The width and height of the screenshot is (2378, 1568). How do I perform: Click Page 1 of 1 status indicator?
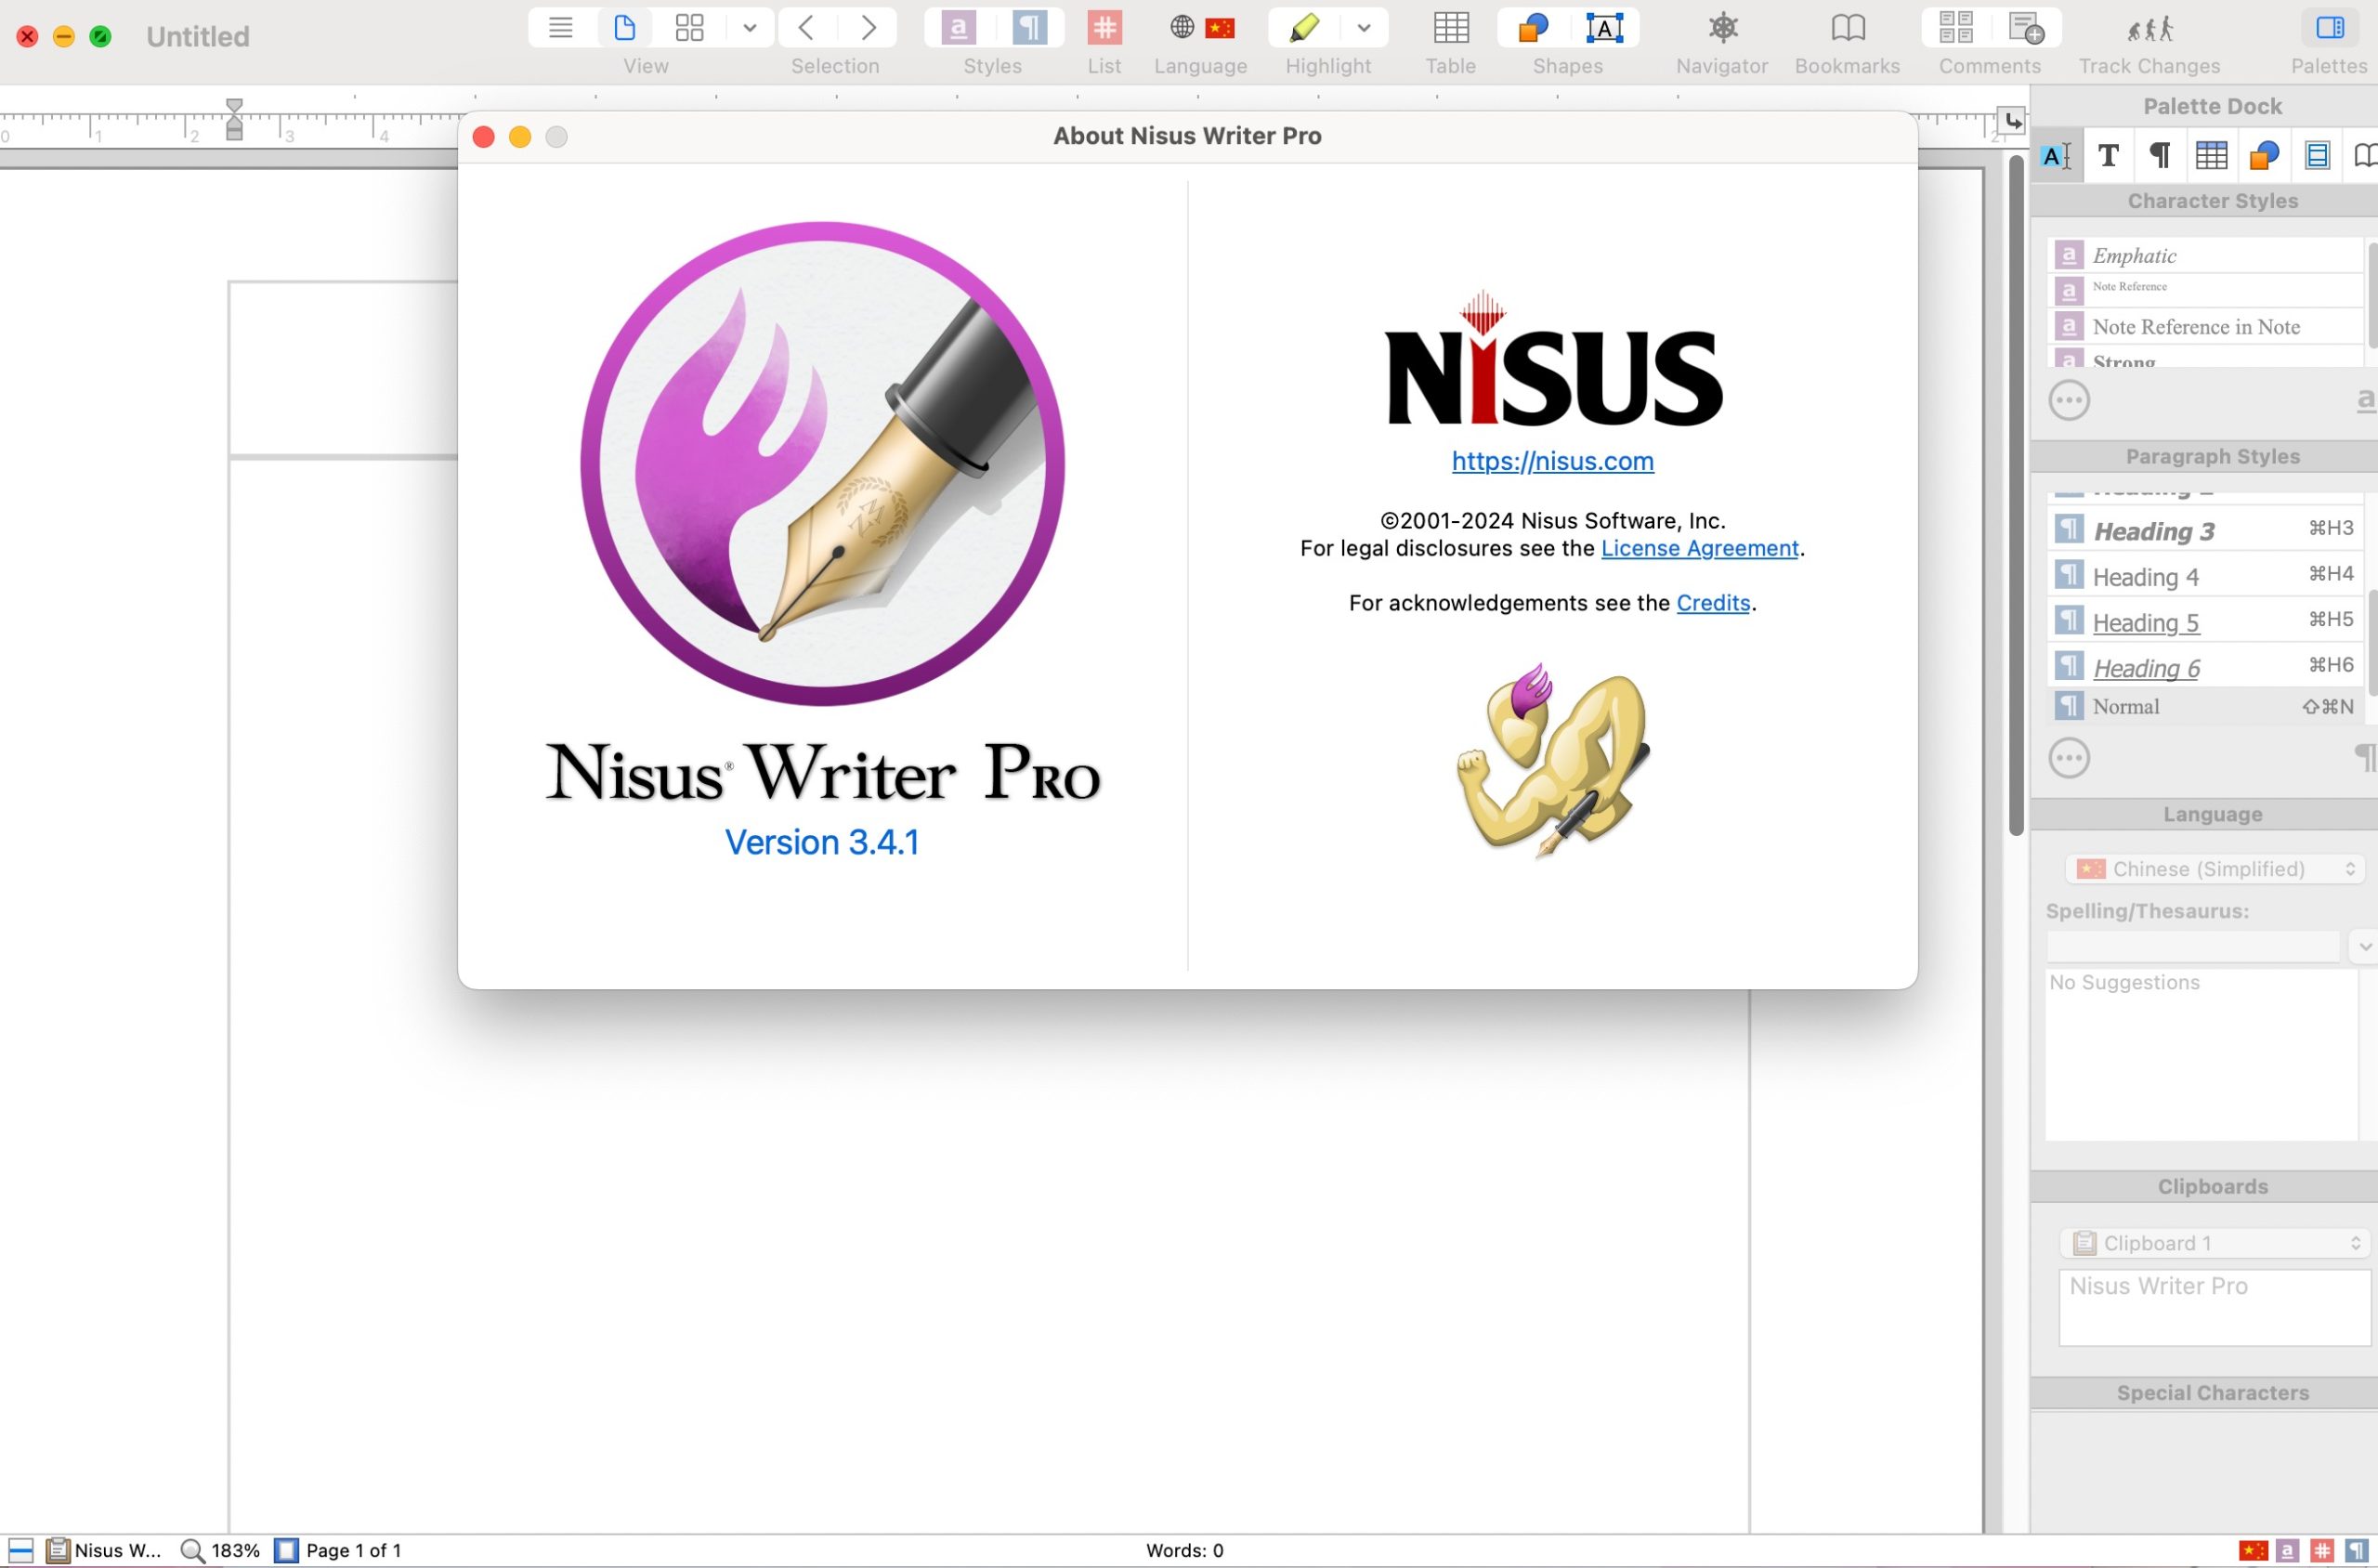click(x=338, y=1550)
